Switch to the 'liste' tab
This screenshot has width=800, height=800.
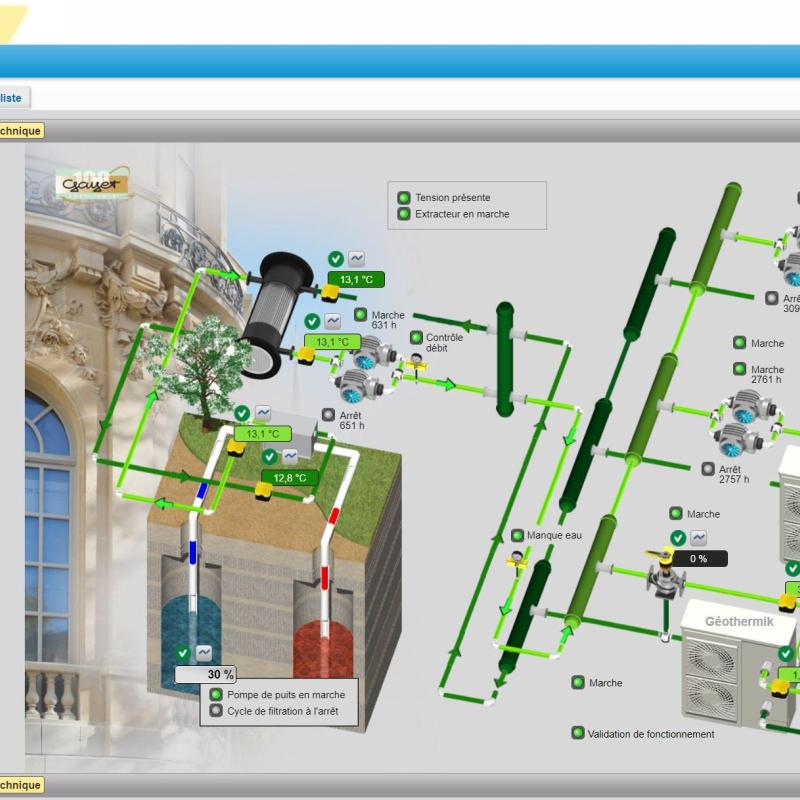click(x=12, y=97)
